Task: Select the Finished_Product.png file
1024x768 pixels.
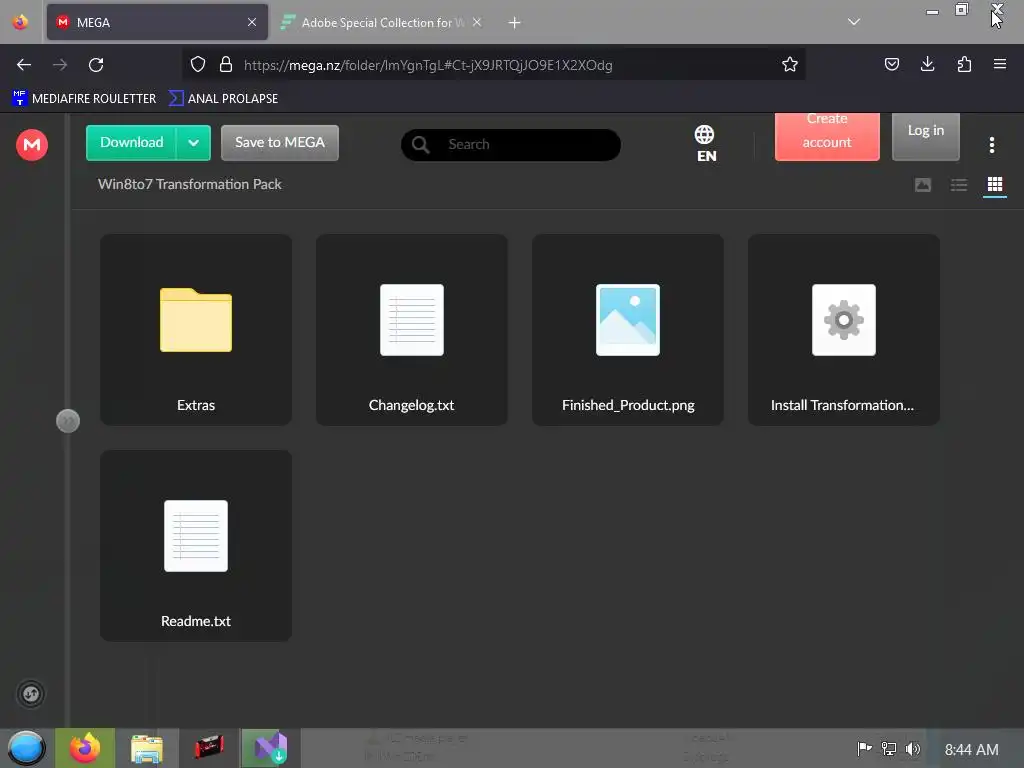Action: [628, 330]
